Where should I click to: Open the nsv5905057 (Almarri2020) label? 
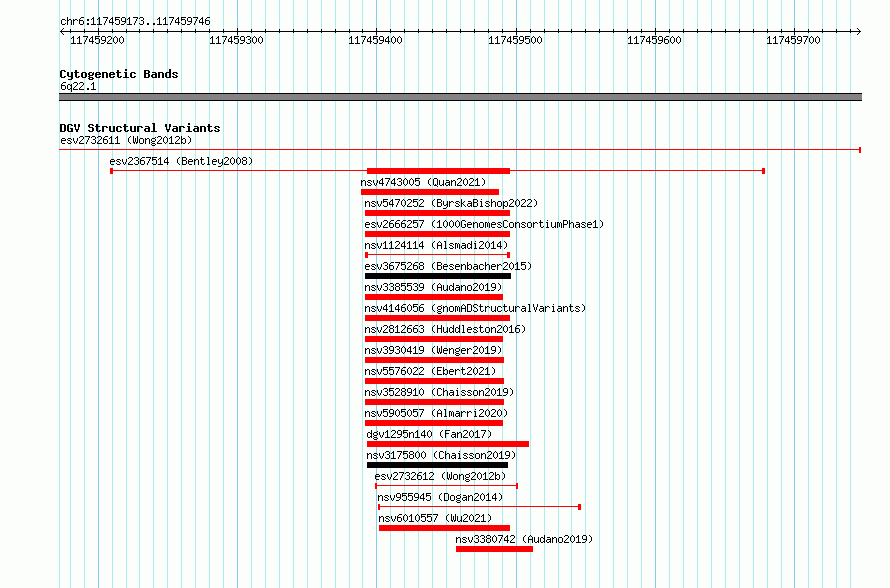[x=436, y=413]
